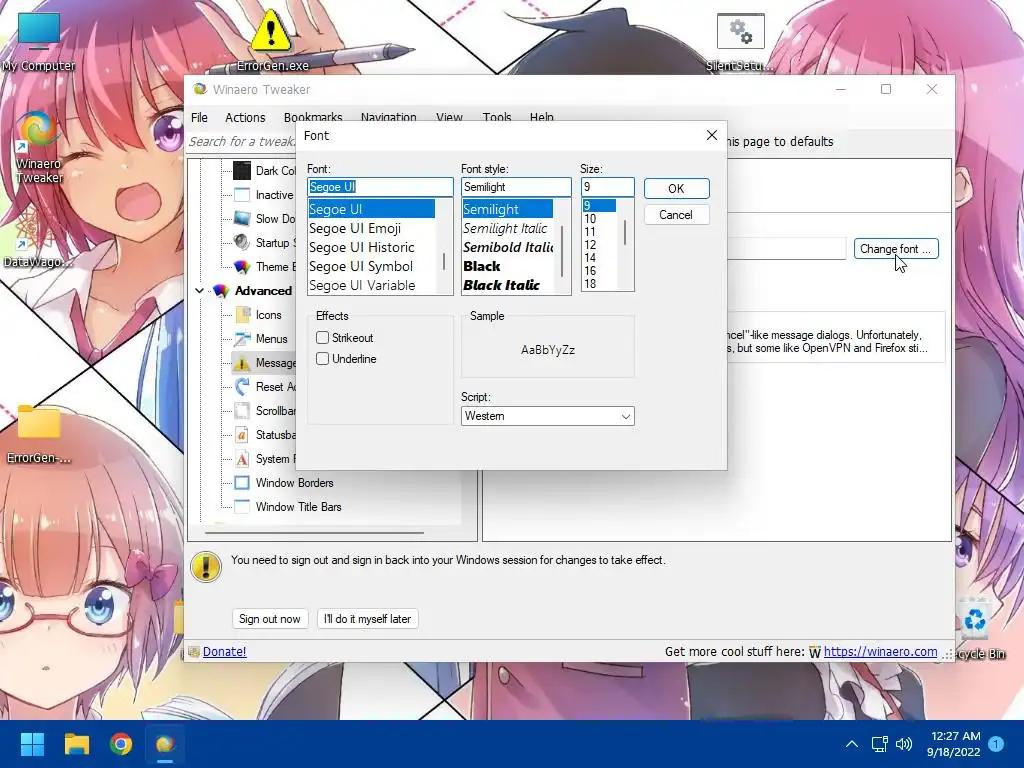Select the Message Font warning icon
This screenshot has width=1024, height=768.
pyautogui.click(x=242, y=362)
